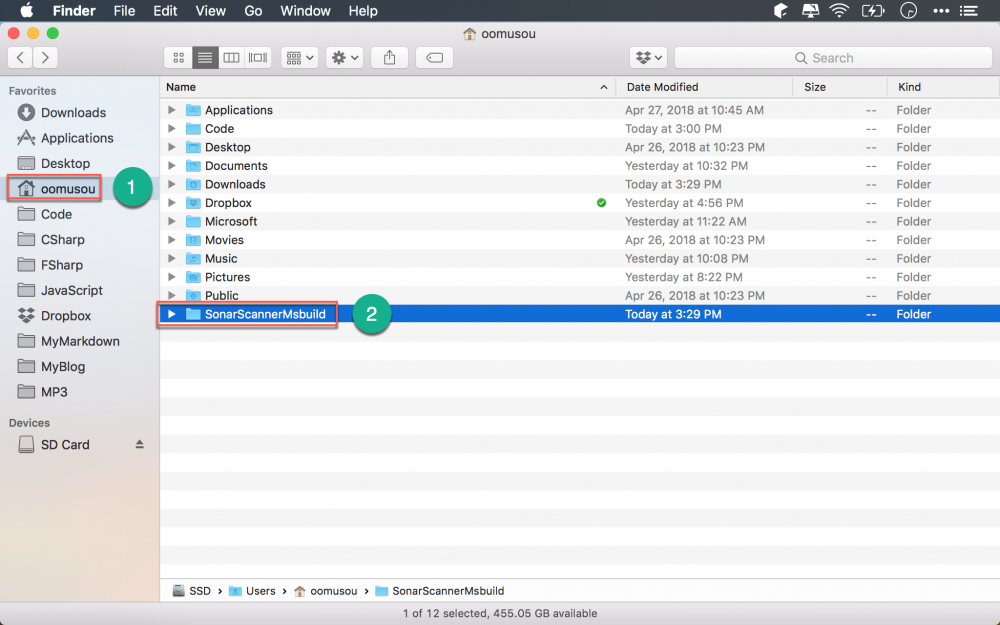
Task: Click the Wi-Fi icon in the menu bar
Action: pos(838,11)
